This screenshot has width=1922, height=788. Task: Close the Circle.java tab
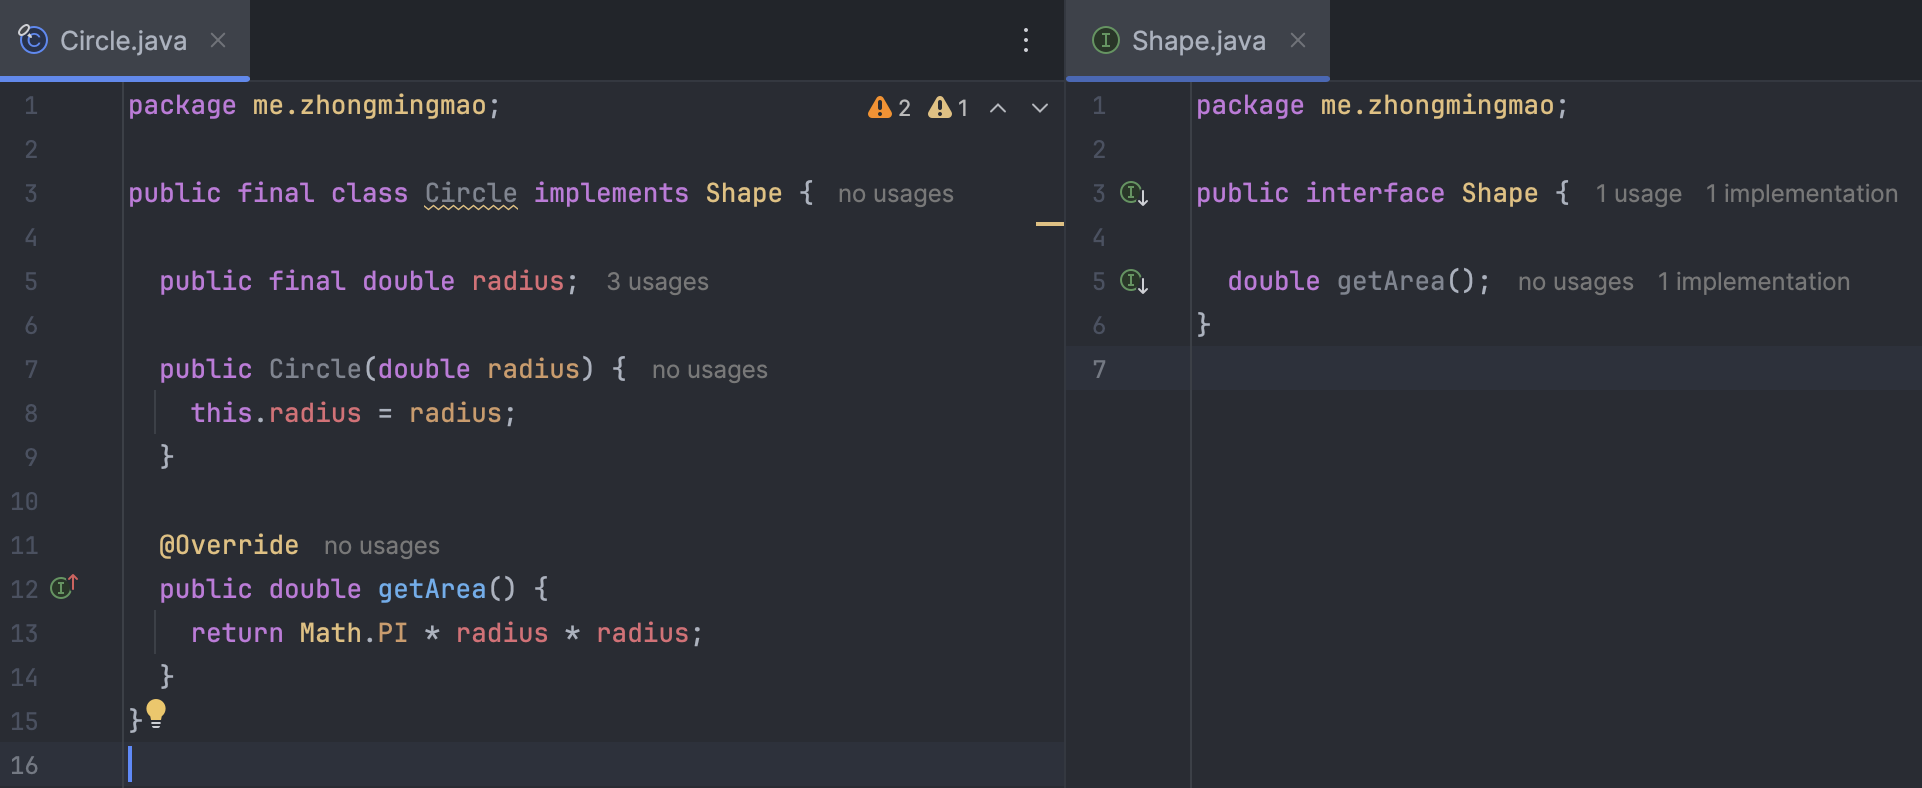(x=218, y=40)
